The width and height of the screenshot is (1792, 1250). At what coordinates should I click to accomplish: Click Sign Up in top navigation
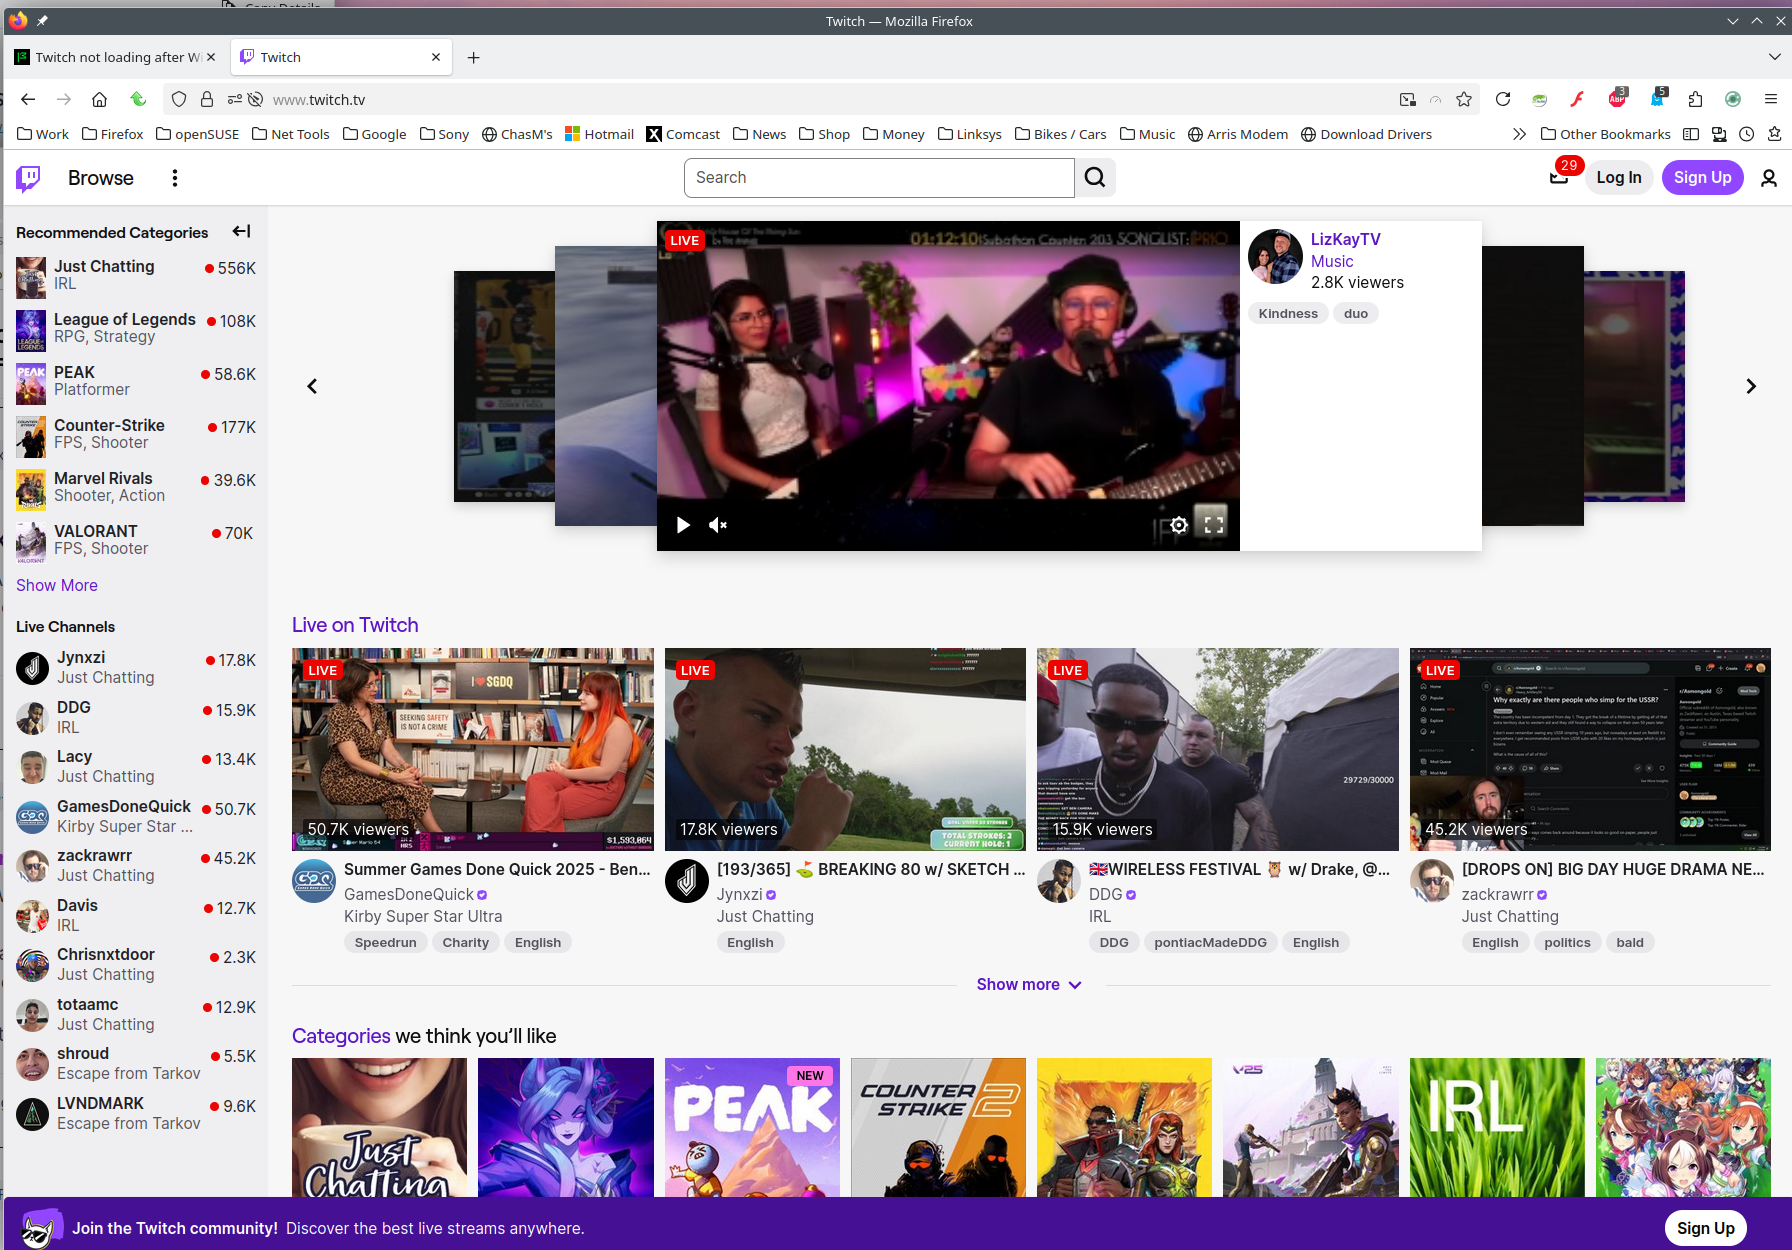point(1702,178)
